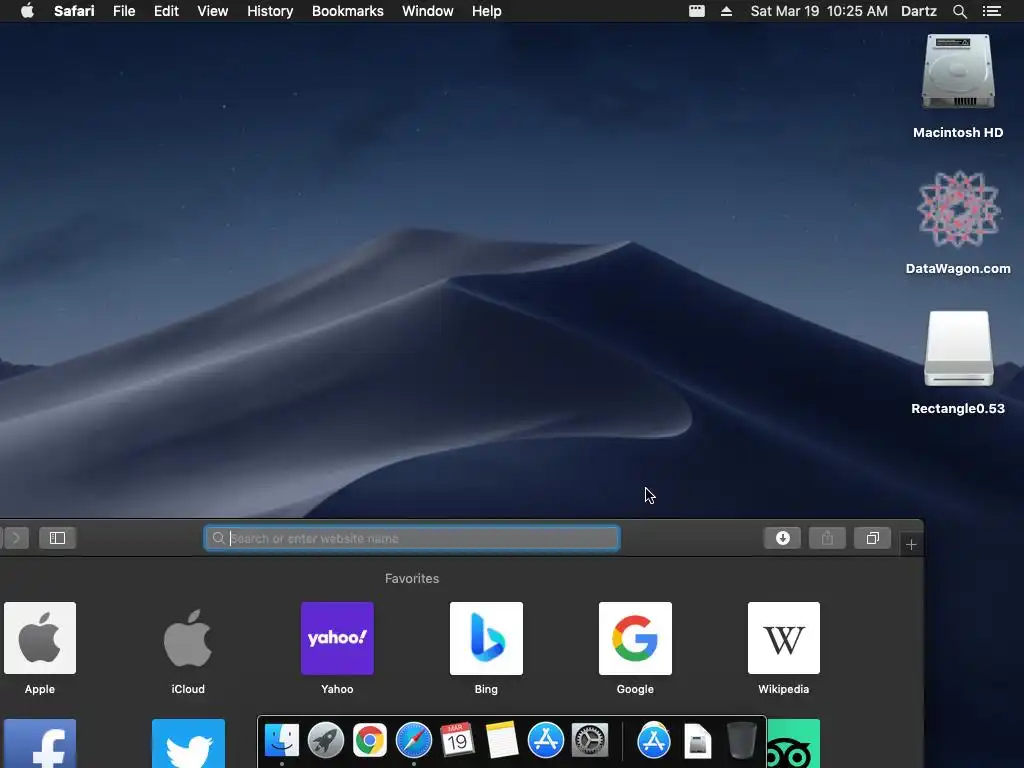This screenshot has width=1024, height=768.
Task: Open the File menu
Action: click(x=124, y=11)
